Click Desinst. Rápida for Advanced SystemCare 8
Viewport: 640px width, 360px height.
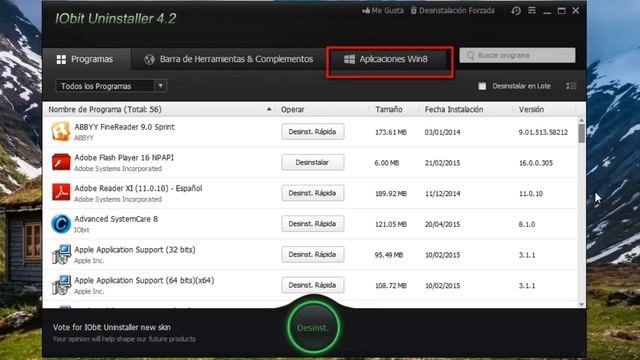pyautogui.click(x=312, y=224)
